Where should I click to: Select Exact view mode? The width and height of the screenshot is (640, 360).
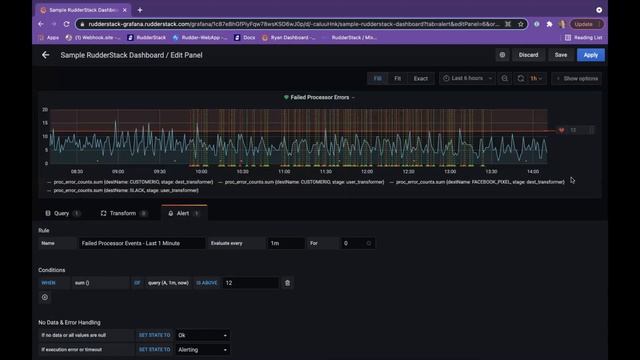420,78
